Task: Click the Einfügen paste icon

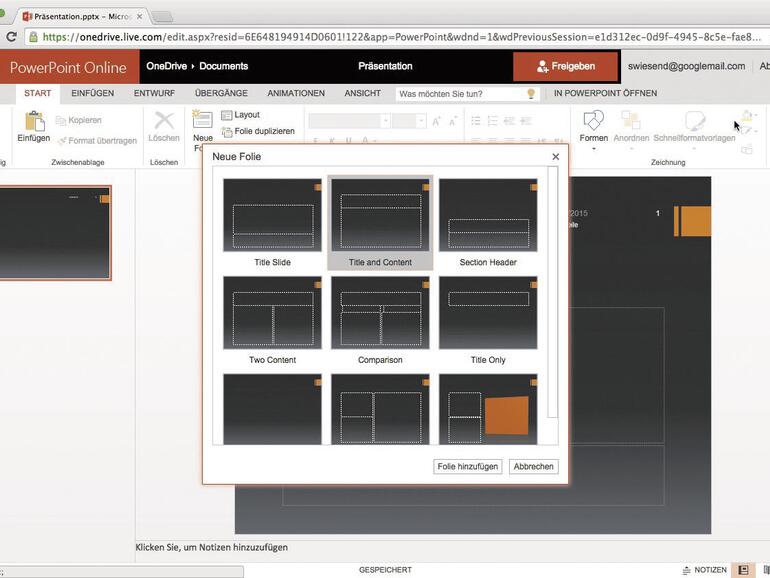Action: (34, 121)
